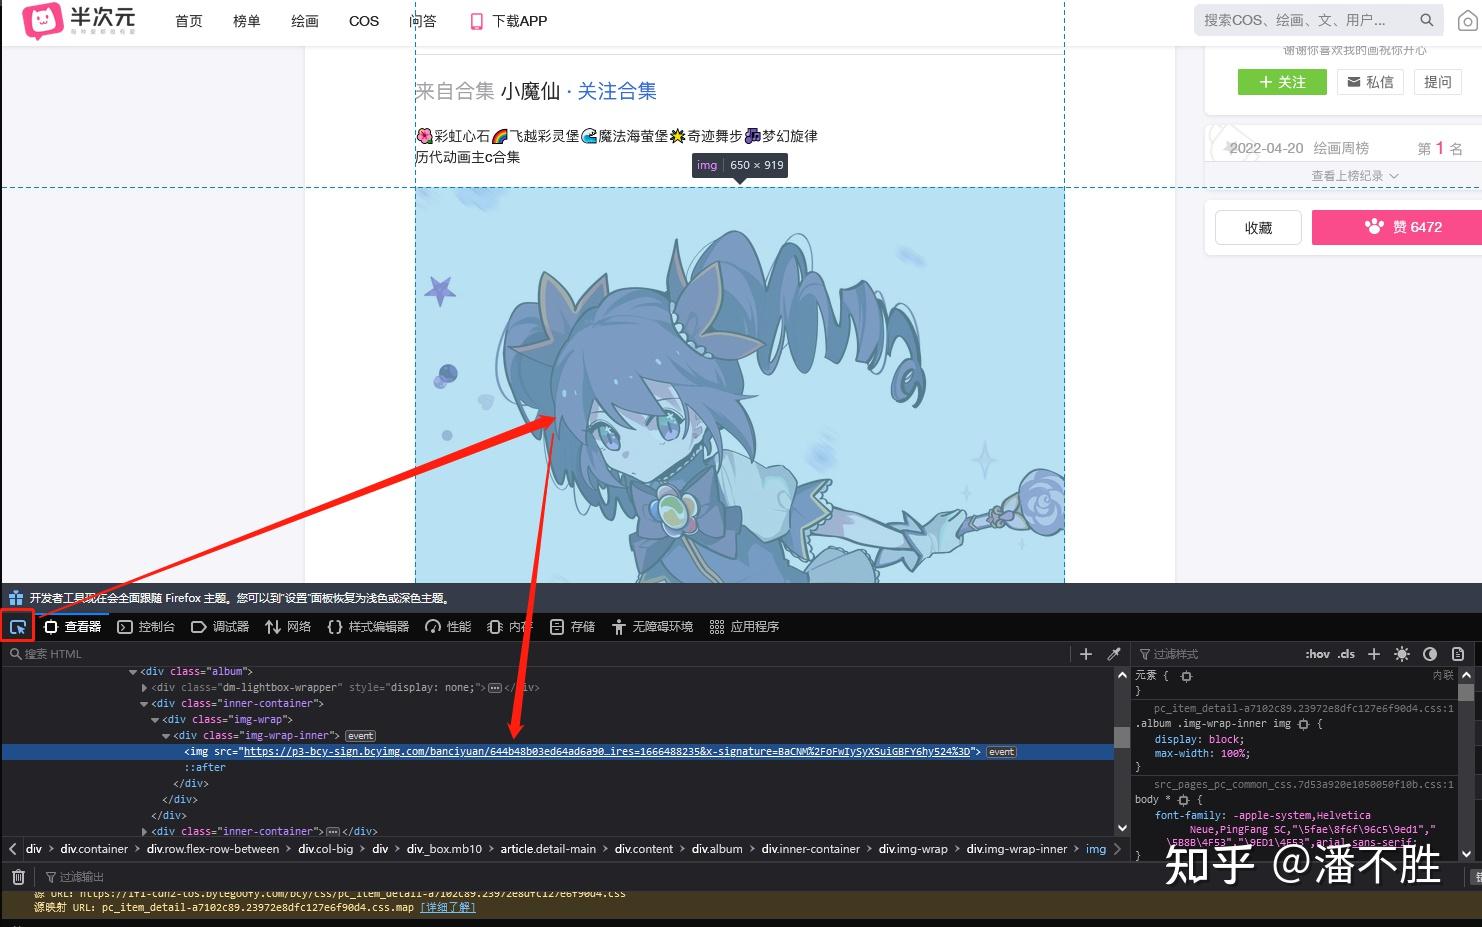The image size is (1482, 927).
Task: Open the 网络 network tab
Action: [x=288, y=627]
